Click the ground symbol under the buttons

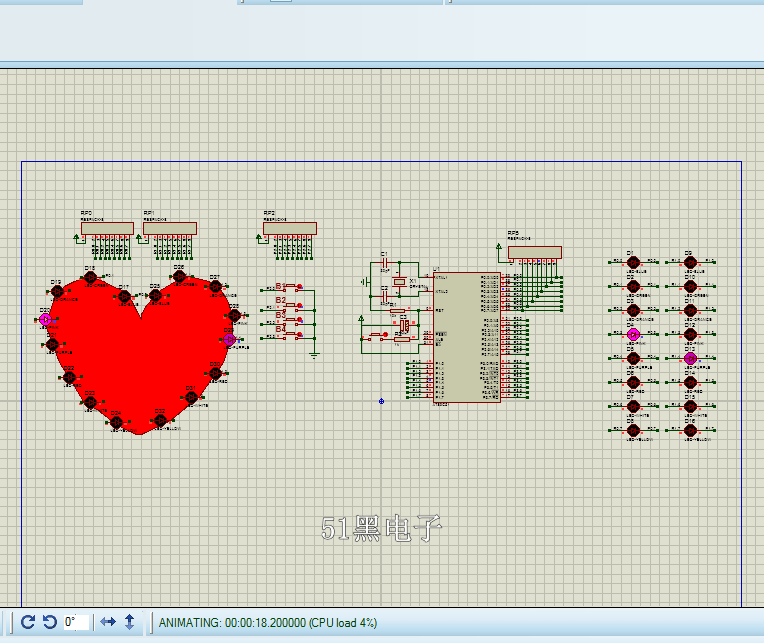[x=314, y=355]
